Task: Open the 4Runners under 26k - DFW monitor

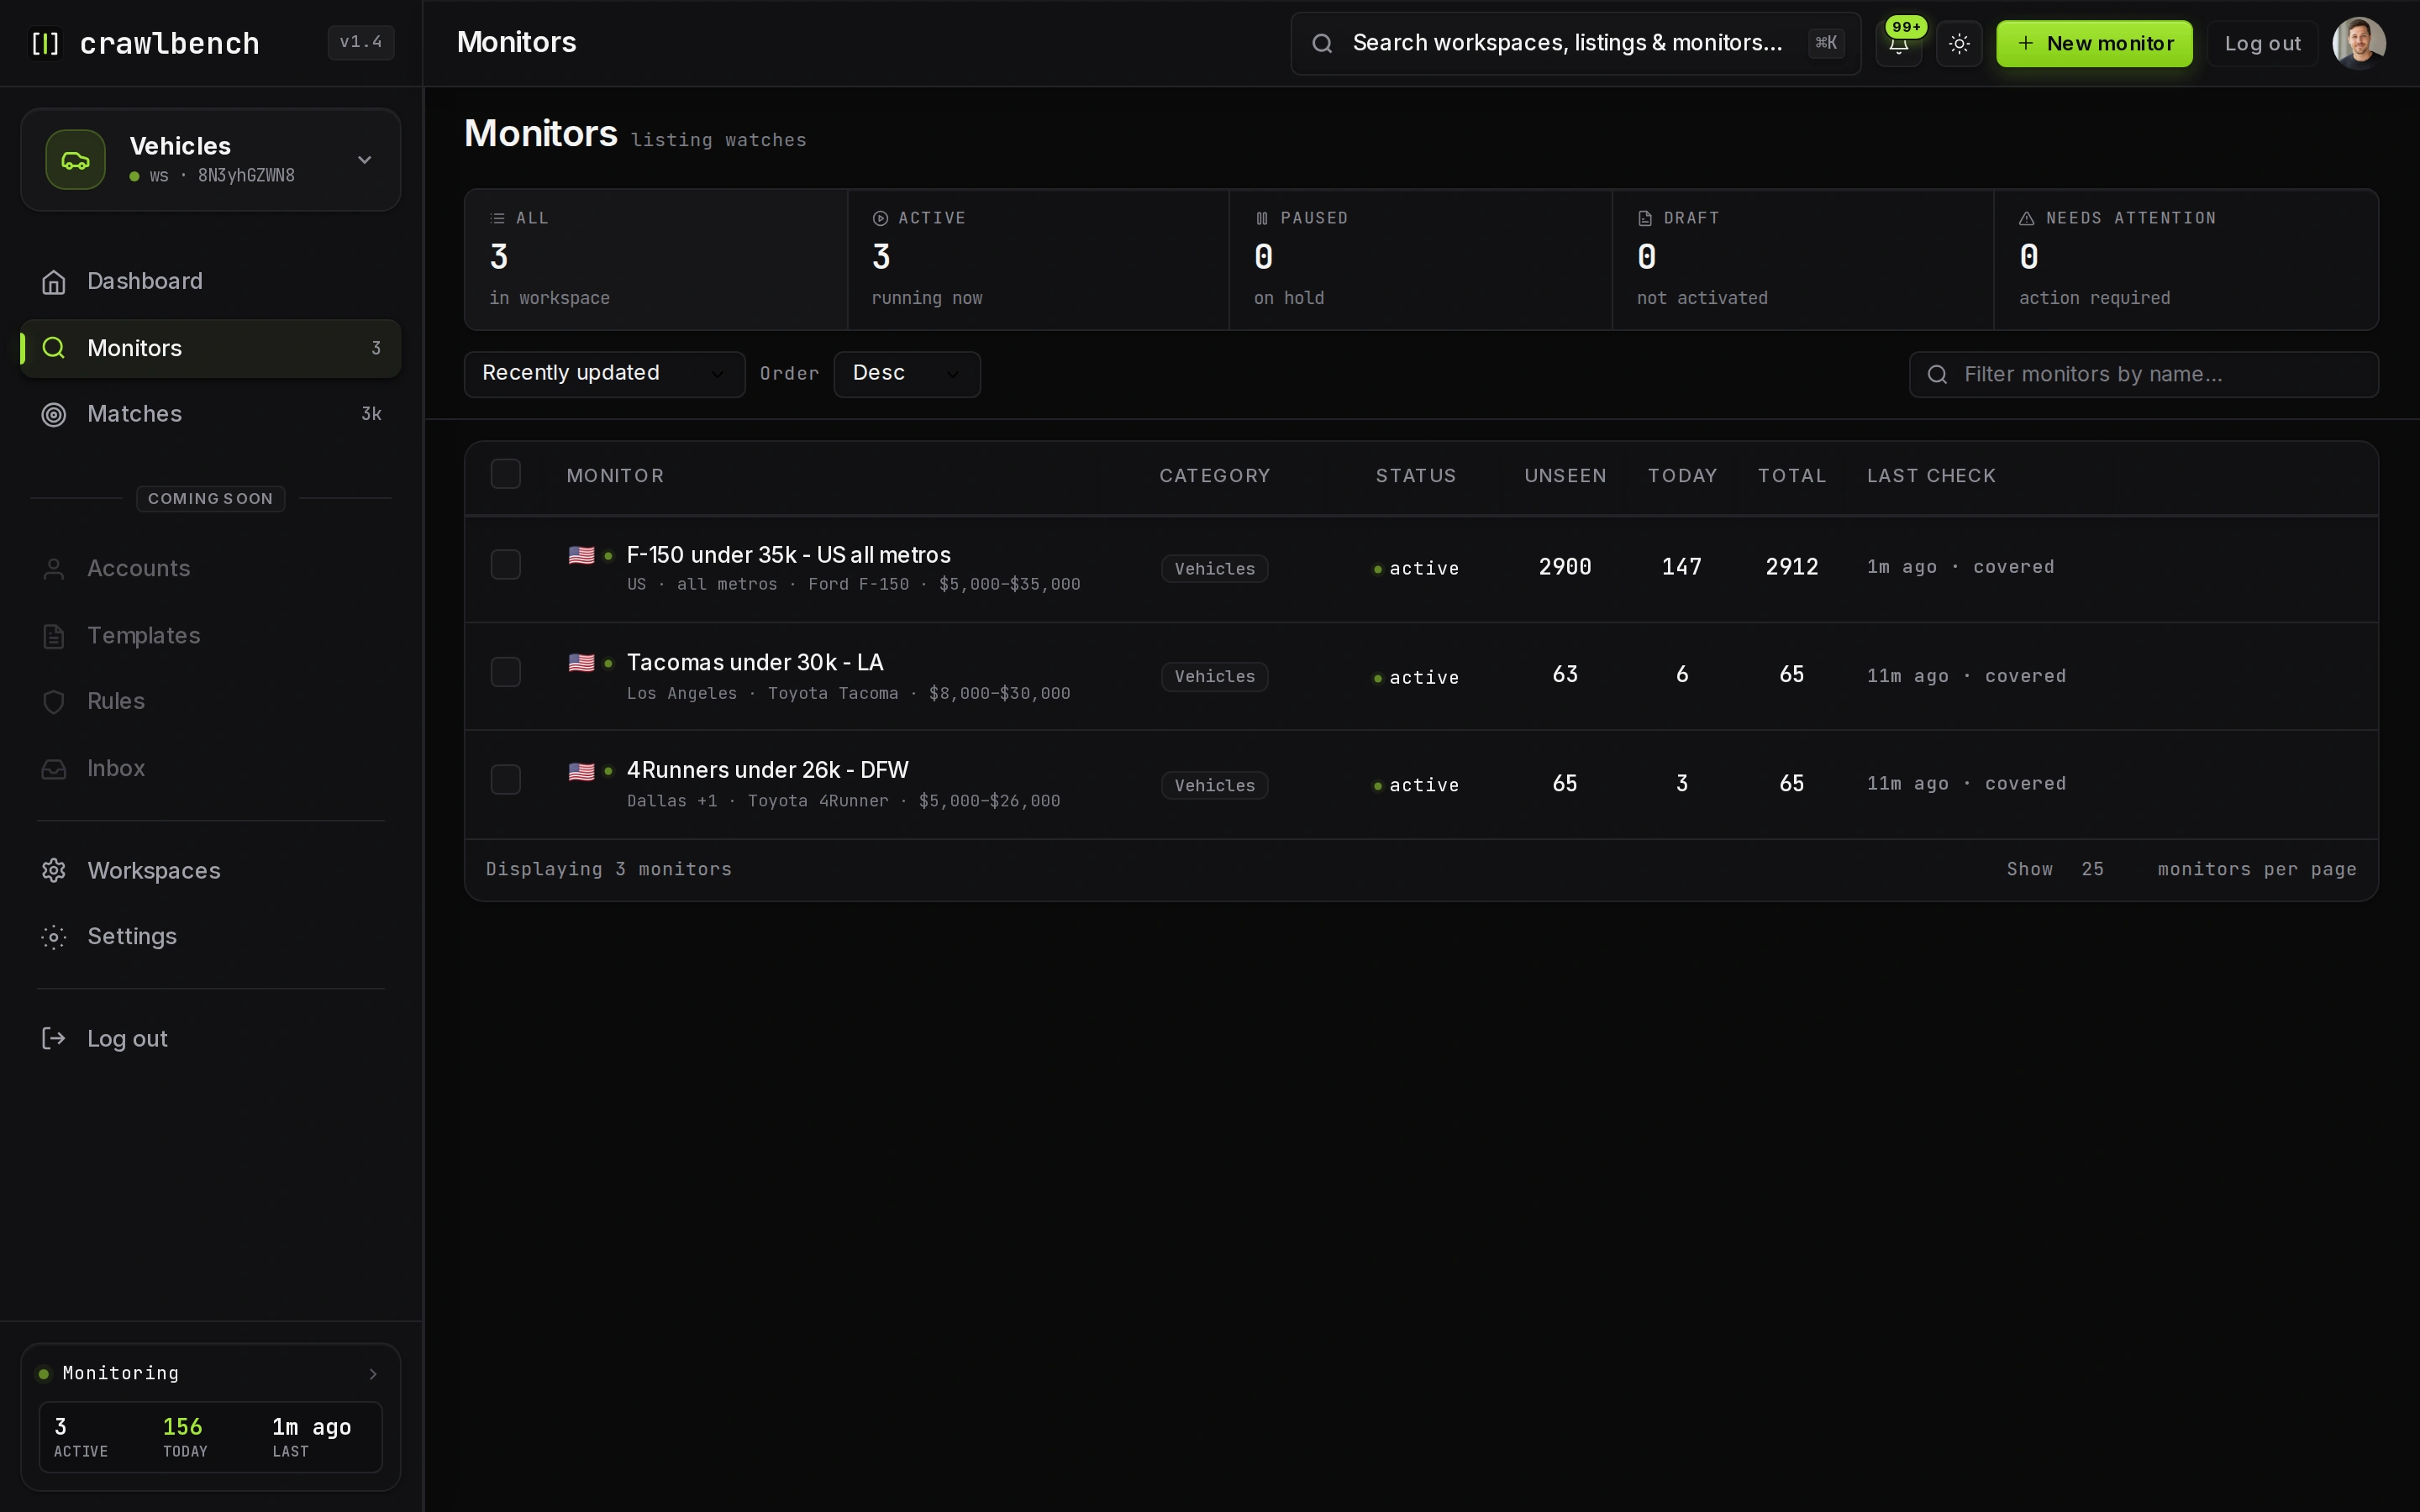Action: point(767,771)
